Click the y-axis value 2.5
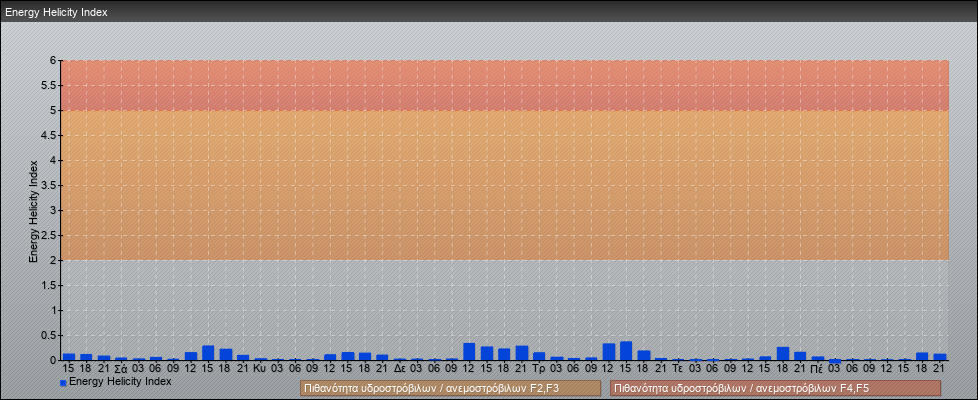978x400 pixels. 49,235
